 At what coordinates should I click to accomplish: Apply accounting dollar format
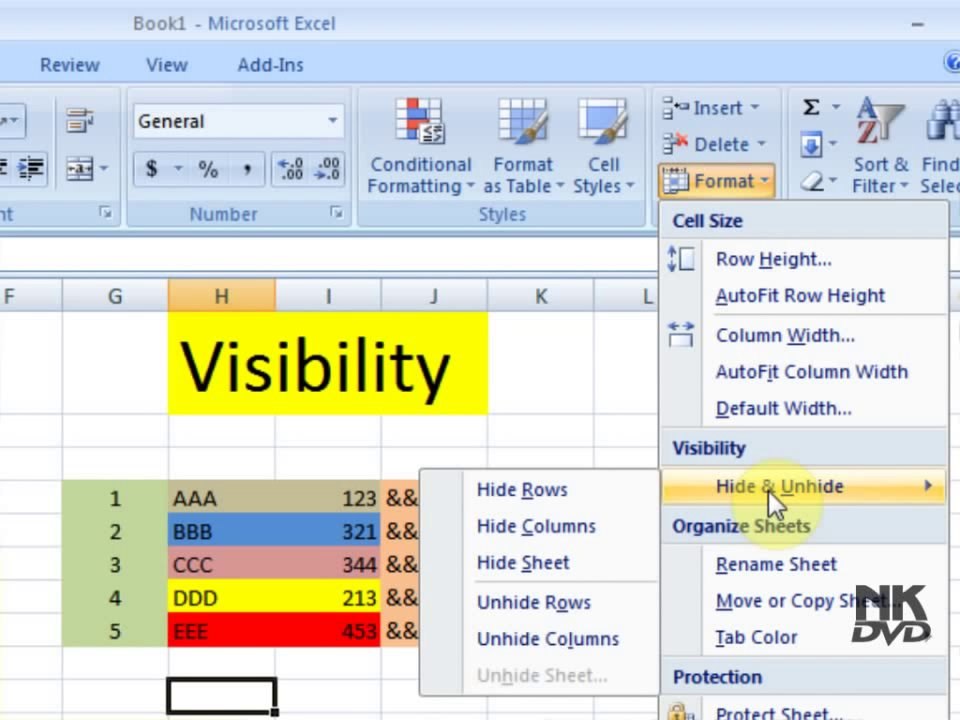pyautogui.click(x=151, y=168)
